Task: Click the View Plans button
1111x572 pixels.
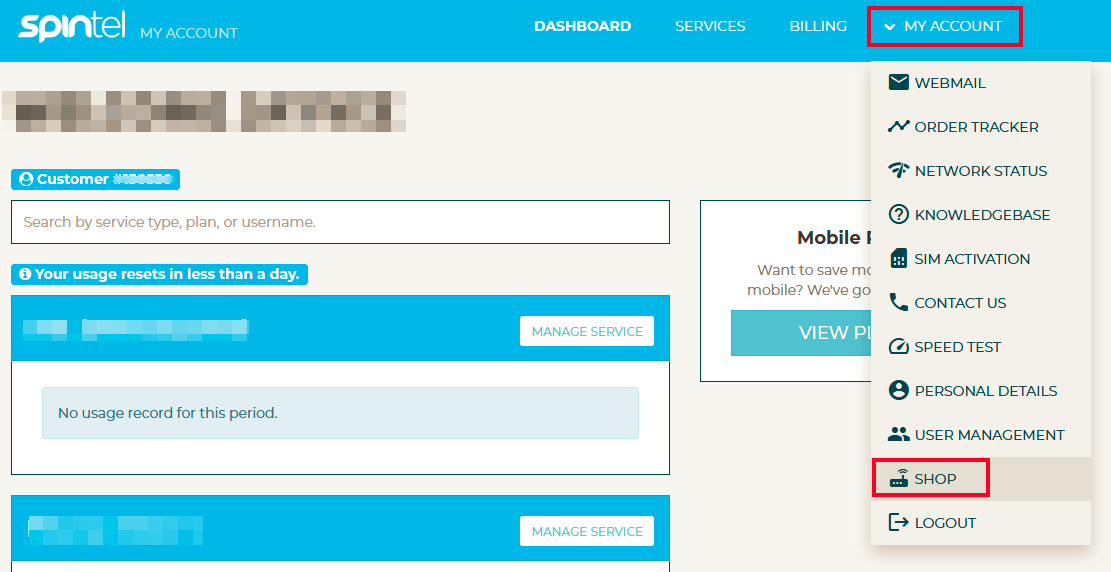Action: coord(801,332)
